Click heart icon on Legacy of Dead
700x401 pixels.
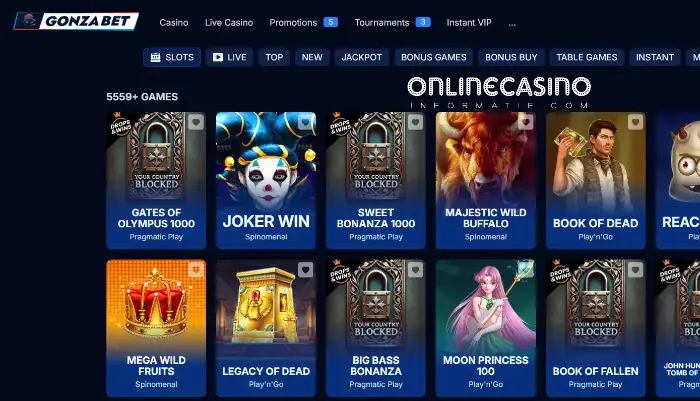305,270
